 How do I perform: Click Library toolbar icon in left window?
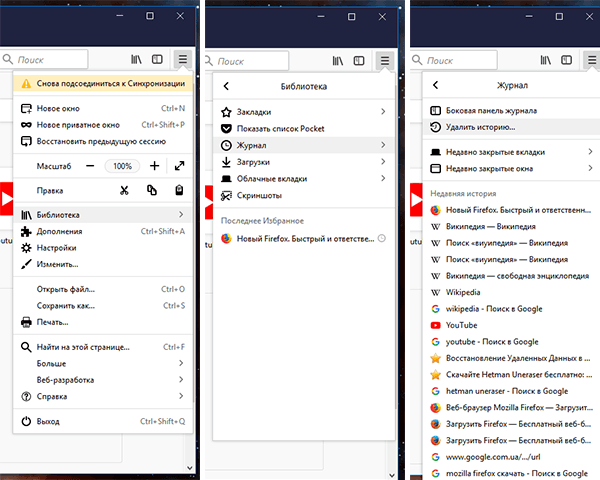(137, 59)
